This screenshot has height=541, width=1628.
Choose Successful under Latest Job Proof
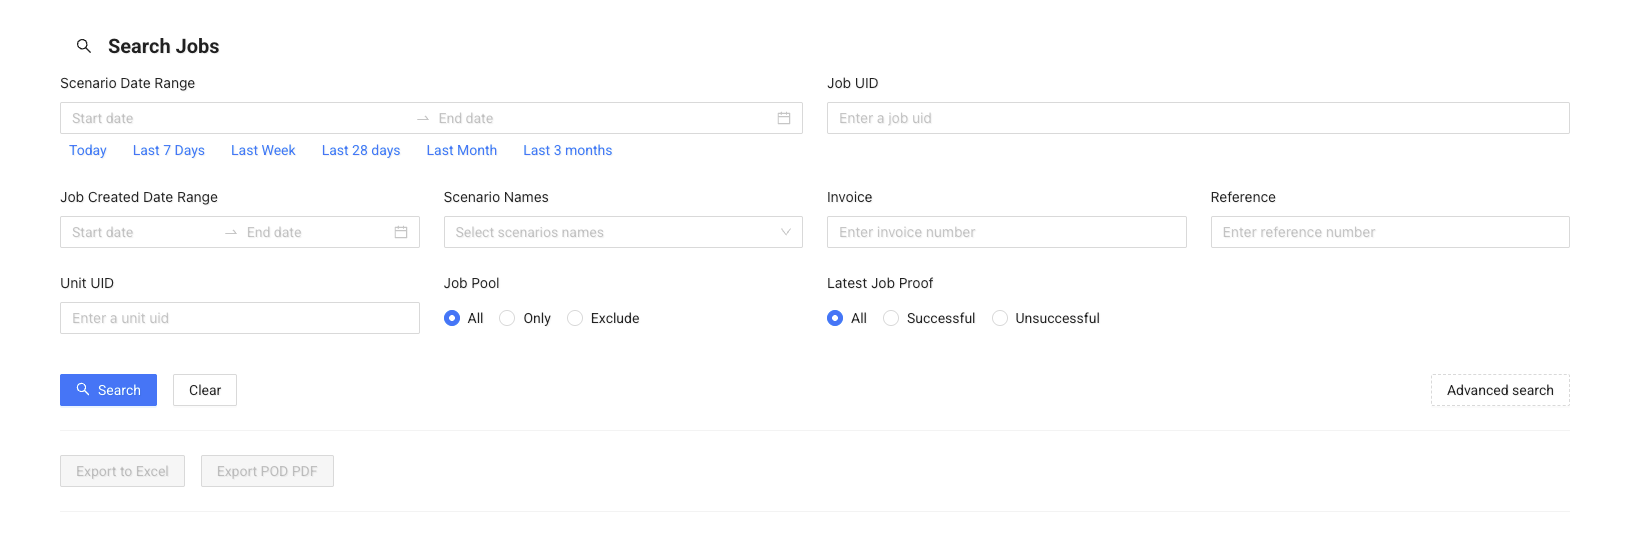pos(891,318)
